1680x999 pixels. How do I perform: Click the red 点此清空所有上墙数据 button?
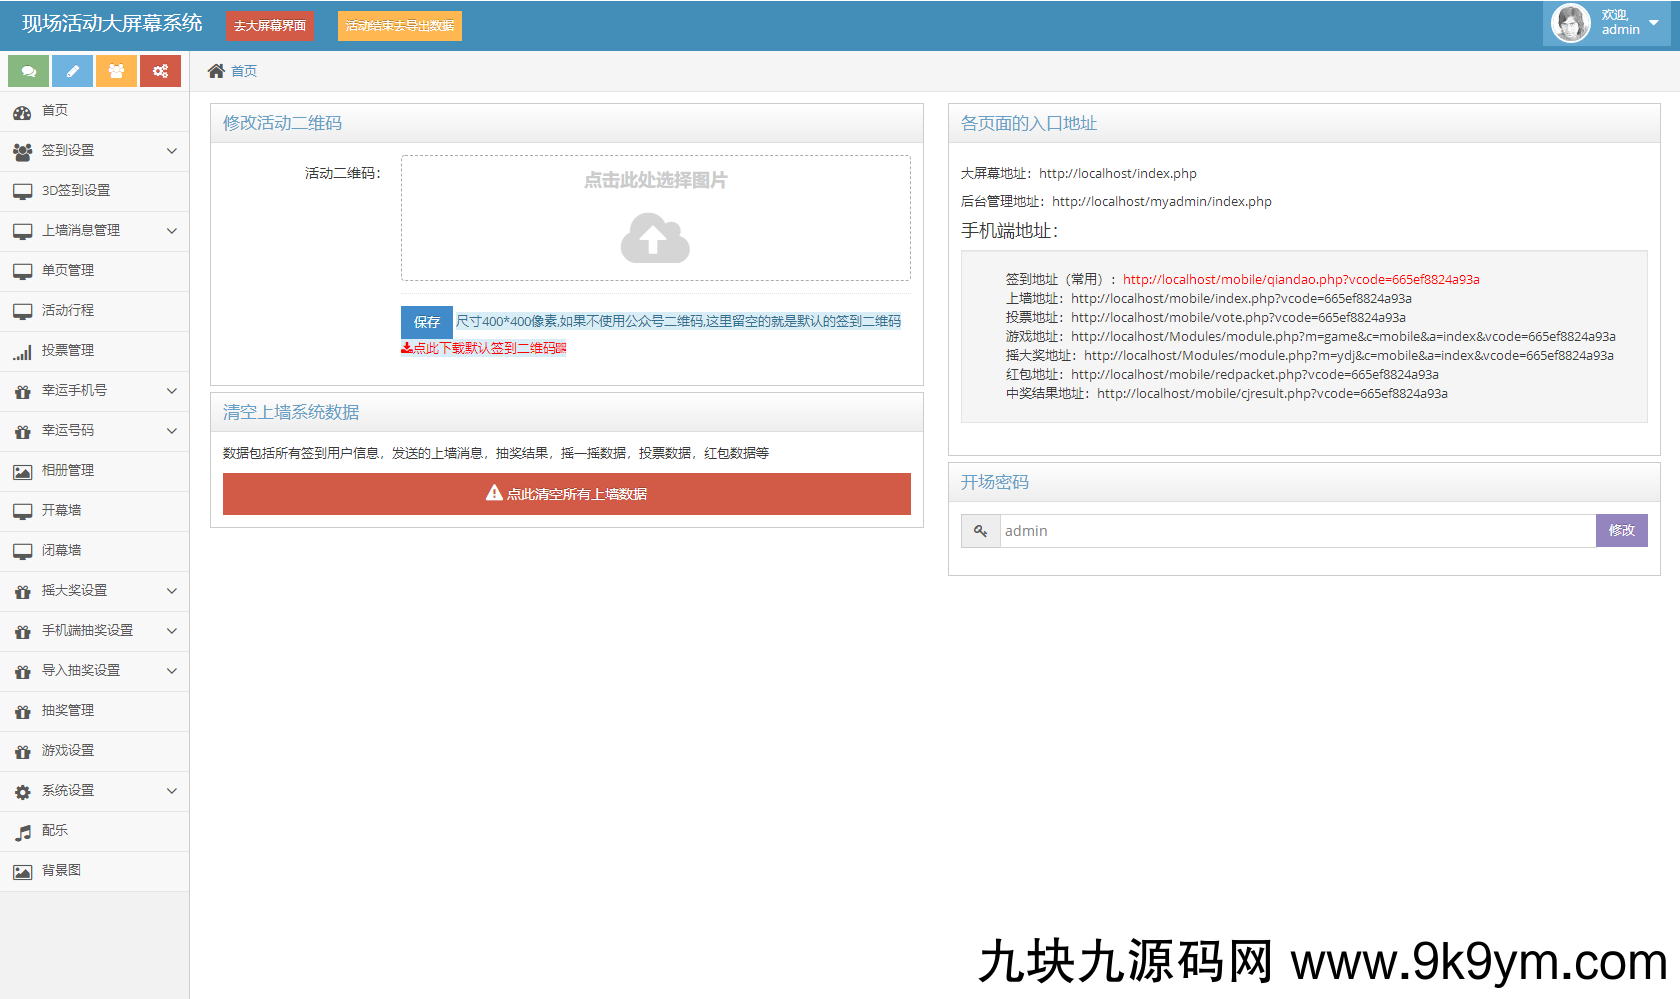566,494
